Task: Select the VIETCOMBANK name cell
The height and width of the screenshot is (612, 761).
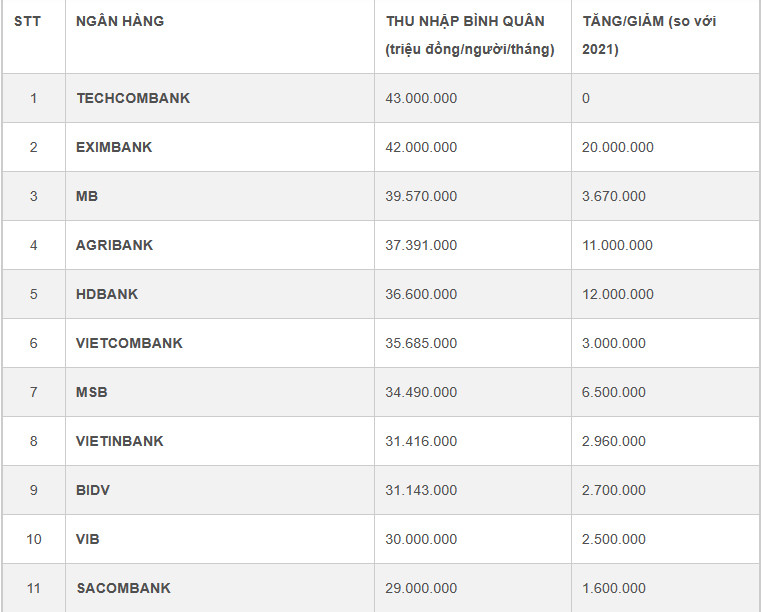Action: click(129, 343)
